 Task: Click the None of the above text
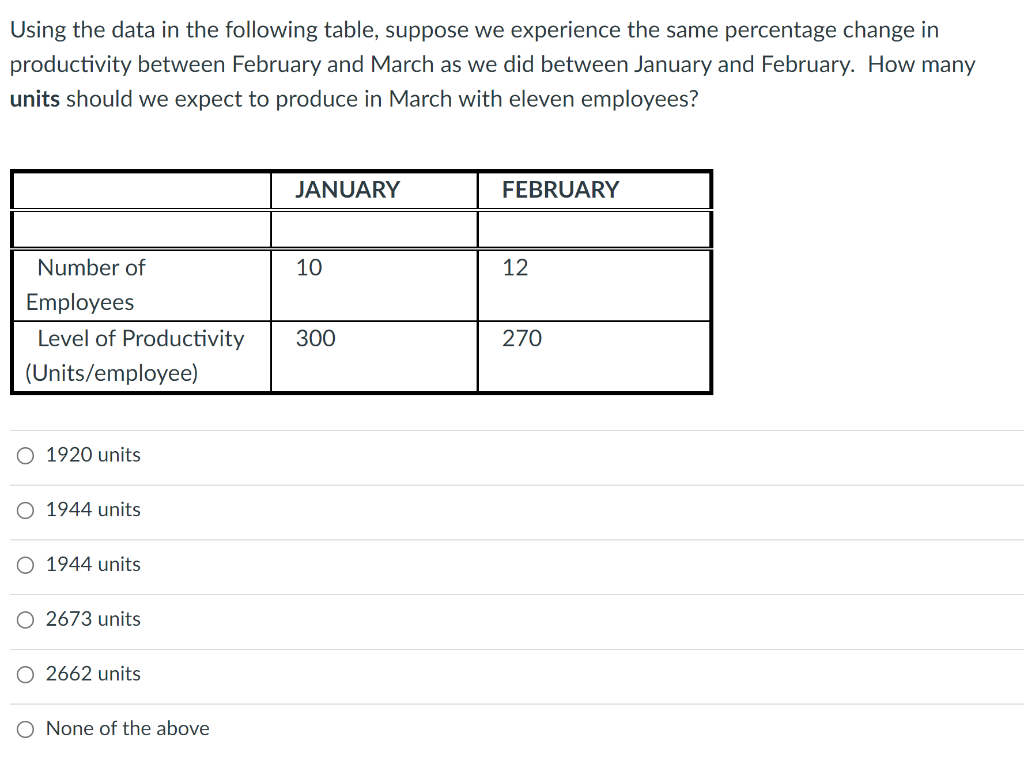(127, 729)
